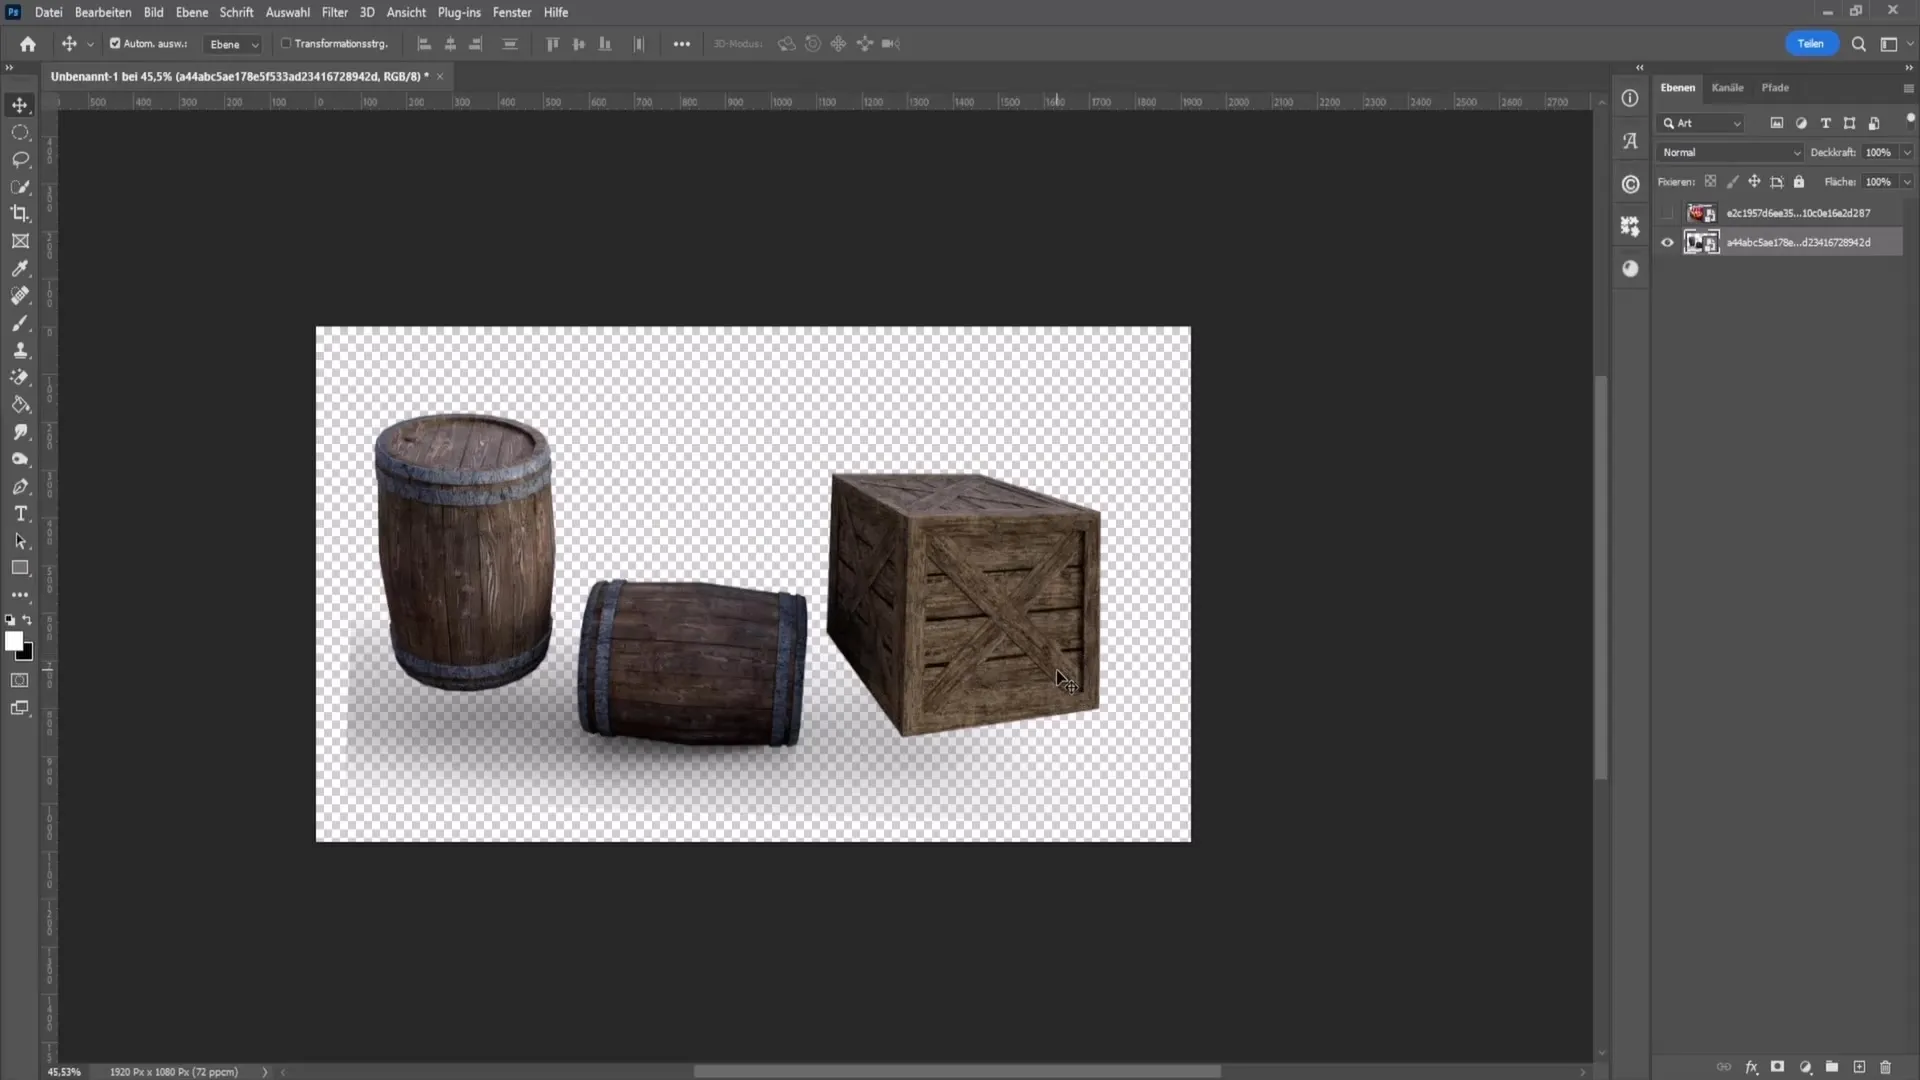Select the Paint Bucket tool
This screenshot has width=1920, height=1080.
[x=20, y=405]
